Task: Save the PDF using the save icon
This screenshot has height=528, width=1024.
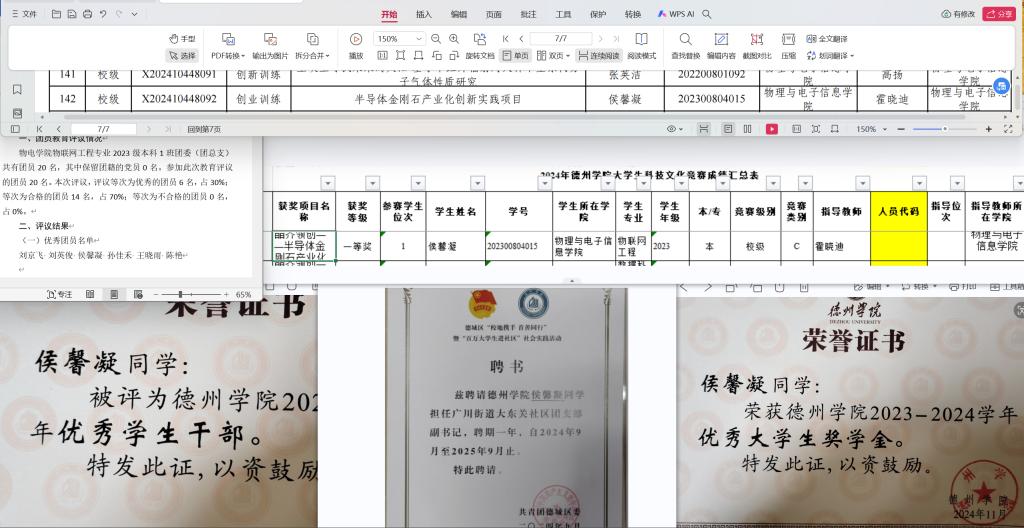Action: (x=72, y=14)
